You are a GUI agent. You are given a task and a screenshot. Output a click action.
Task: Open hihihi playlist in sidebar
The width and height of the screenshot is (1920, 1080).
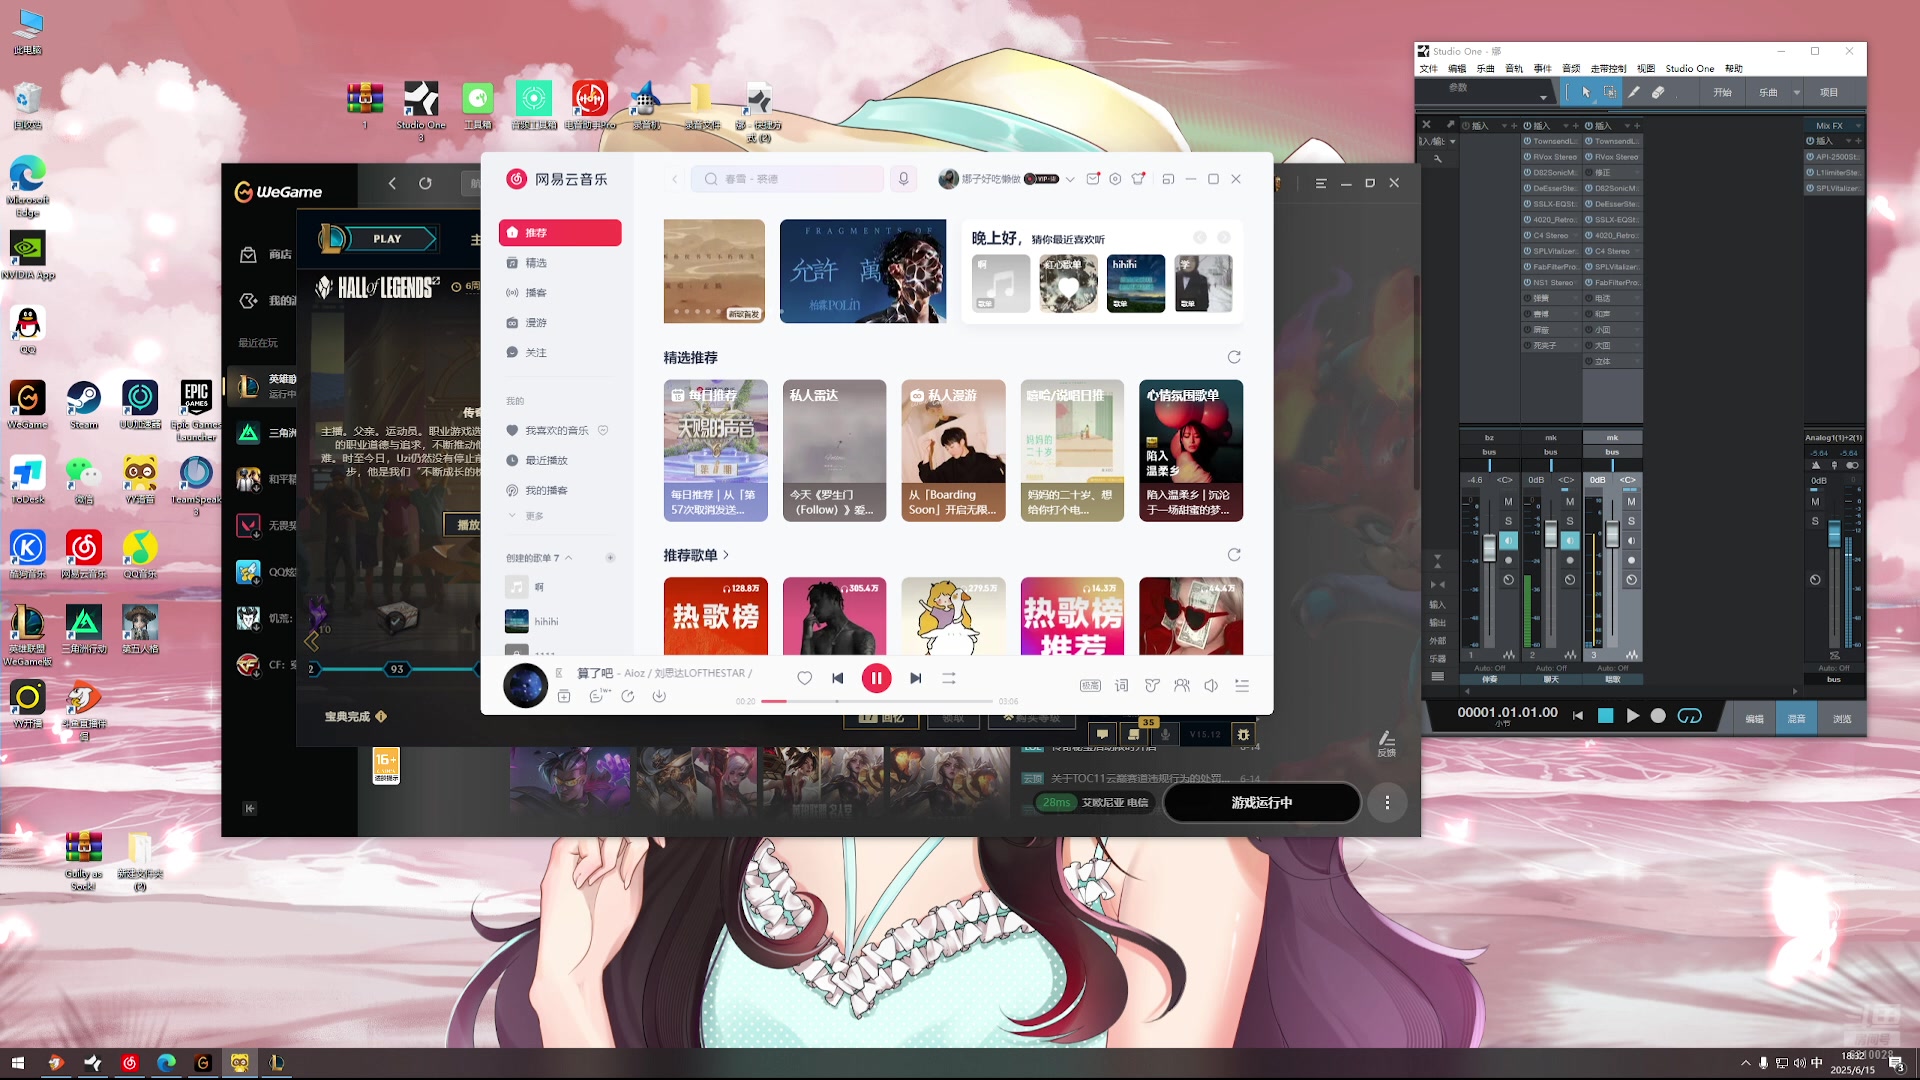tap(560, 621)
